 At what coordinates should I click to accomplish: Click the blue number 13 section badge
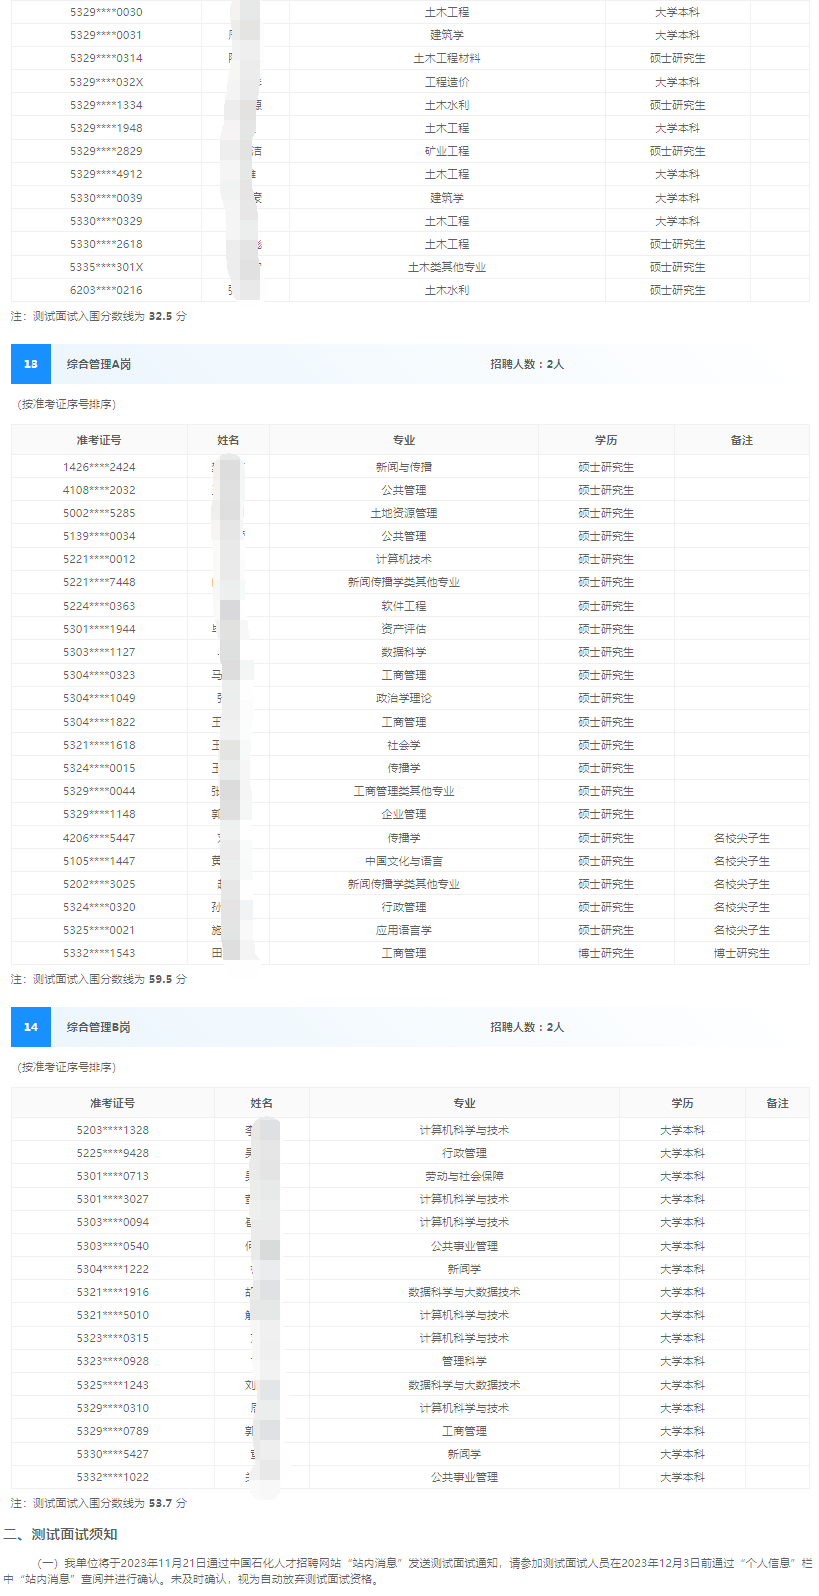pos(31,364)
